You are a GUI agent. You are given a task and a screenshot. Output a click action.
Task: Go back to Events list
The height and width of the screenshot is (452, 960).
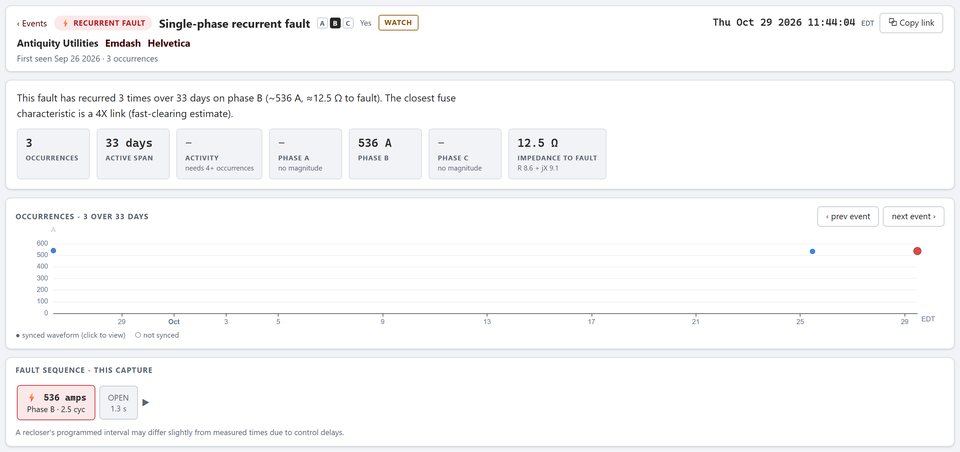pos(32,23)
